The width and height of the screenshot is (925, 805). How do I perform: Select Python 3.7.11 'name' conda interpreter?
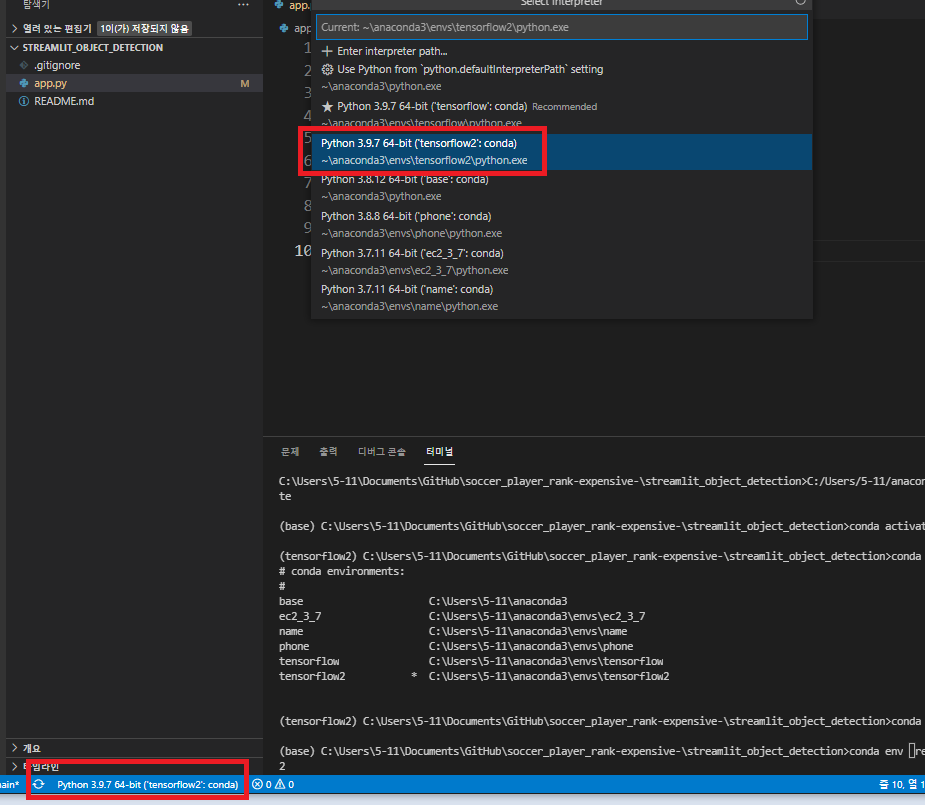[x=562, y=298]
